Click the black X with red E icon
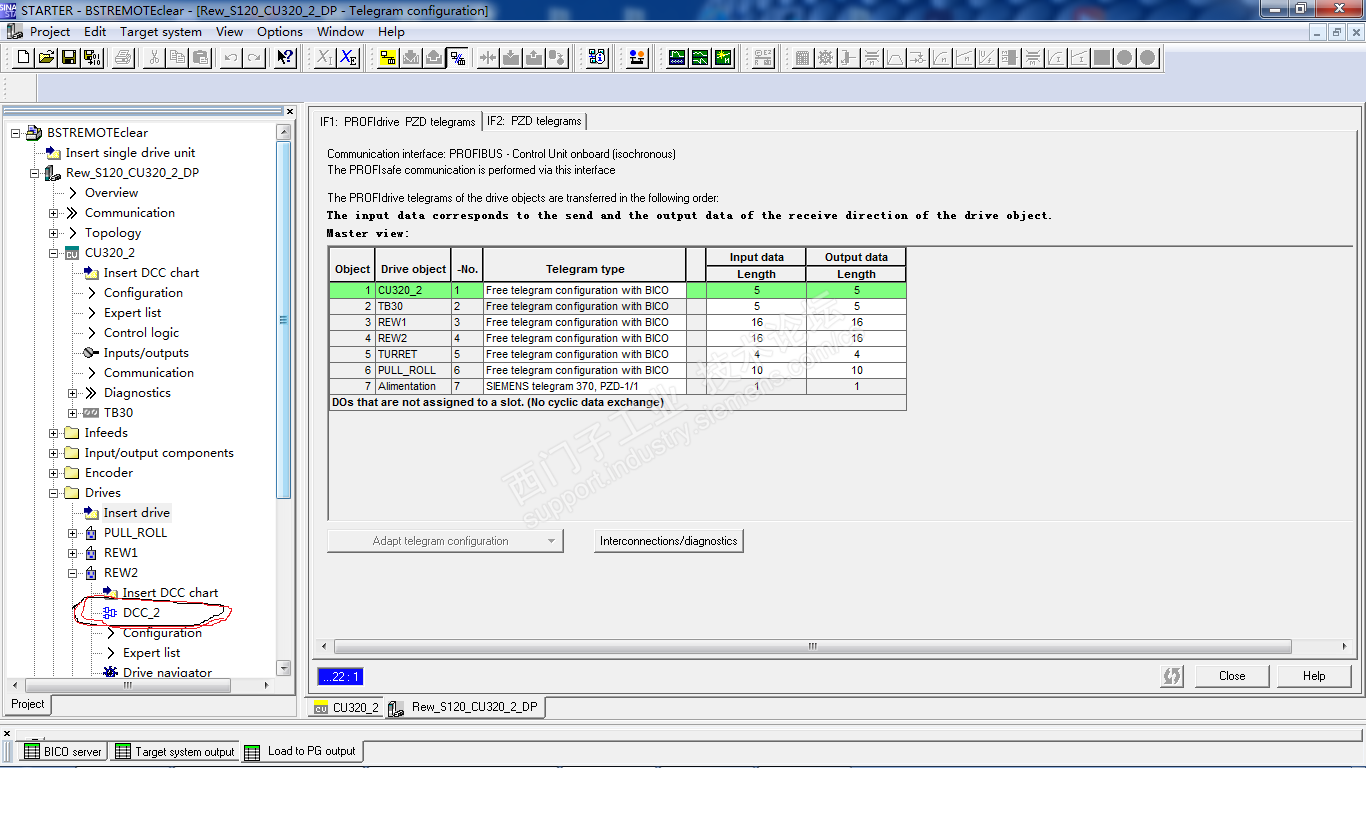Screen dimensions: 1366x820 348,58
